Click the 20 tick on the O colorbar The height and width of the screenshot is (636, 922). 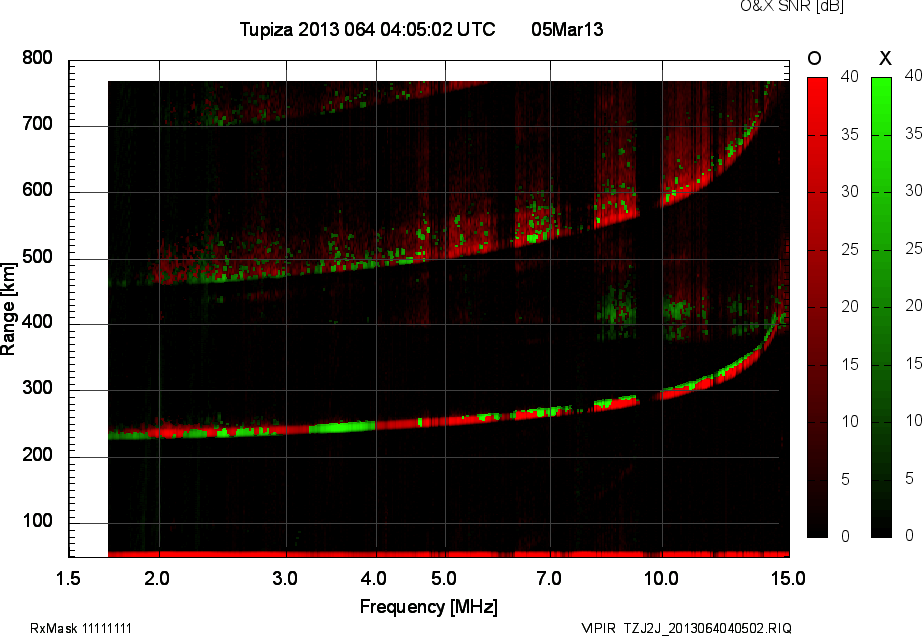tap(850, 307)
